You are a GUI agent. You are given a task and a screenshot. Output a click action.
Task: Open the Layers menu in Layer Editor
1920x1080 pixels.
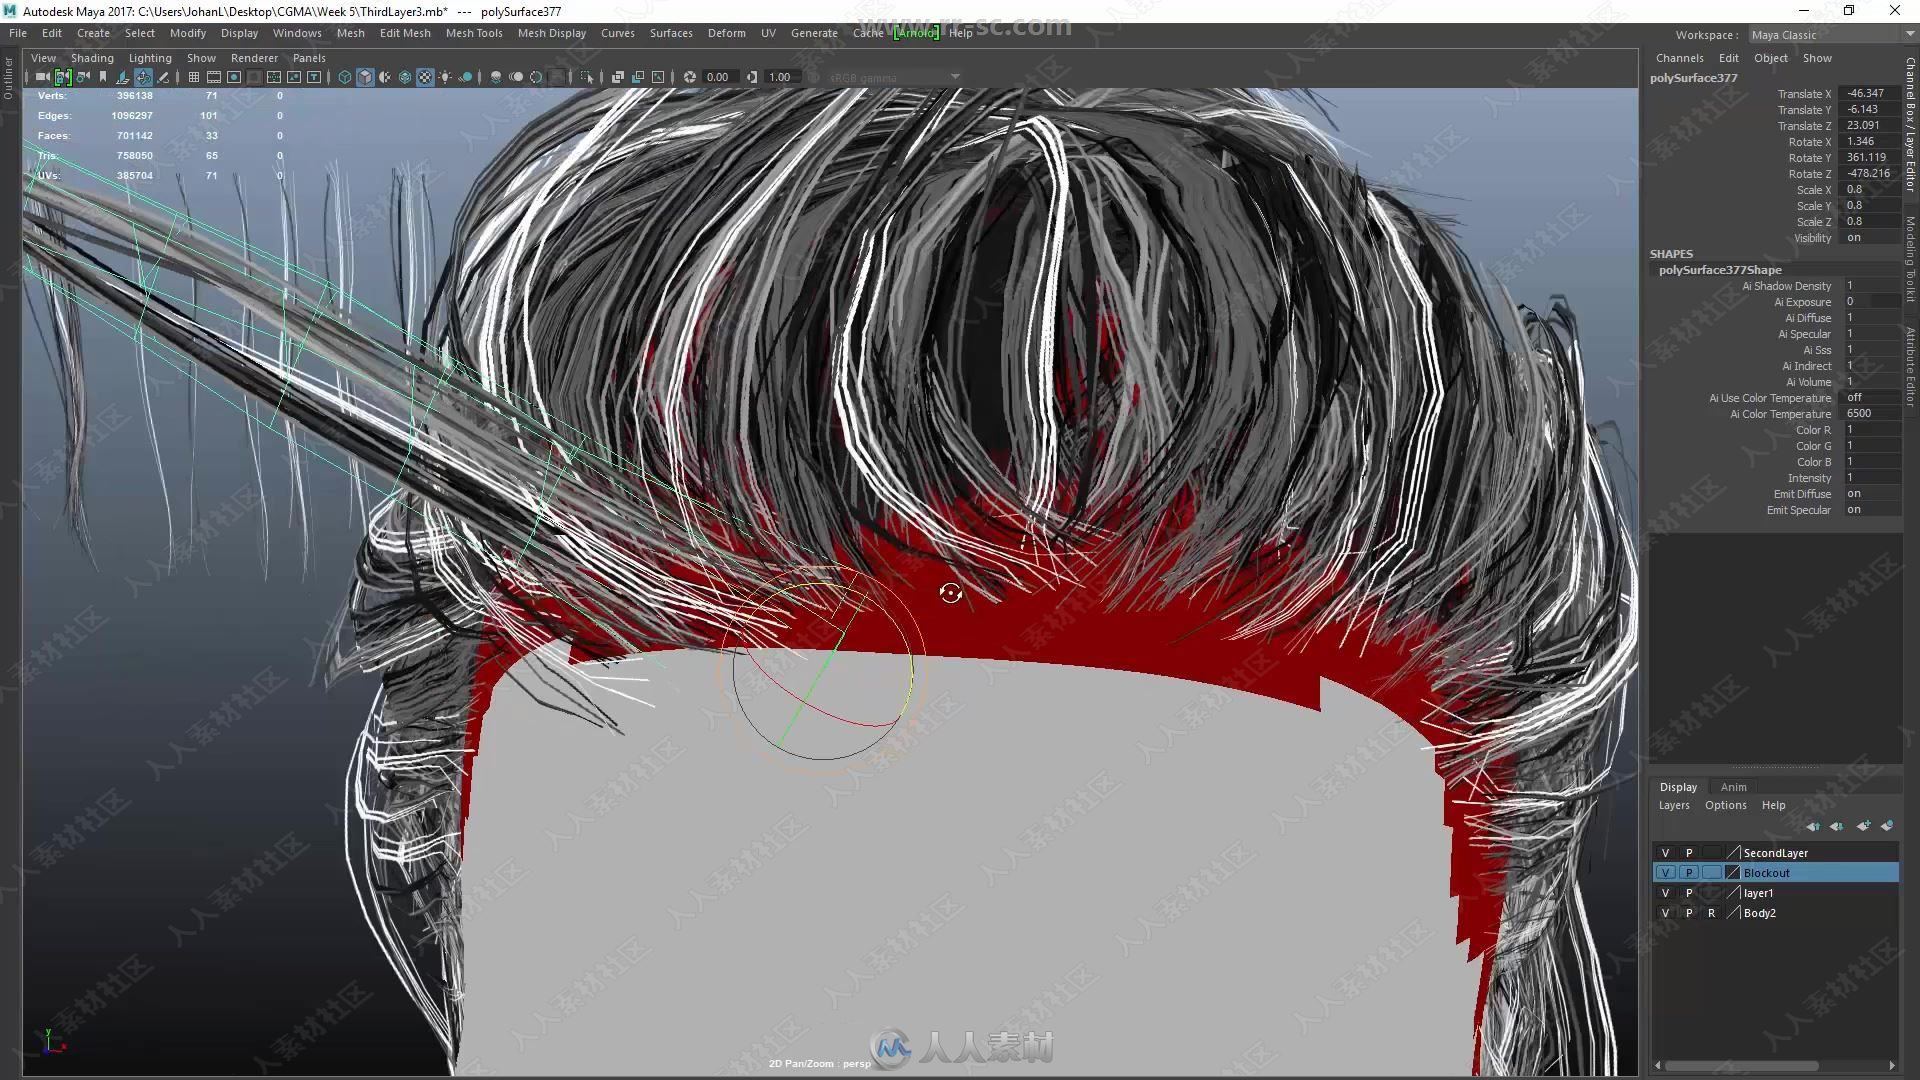(x=1674, y=805)
